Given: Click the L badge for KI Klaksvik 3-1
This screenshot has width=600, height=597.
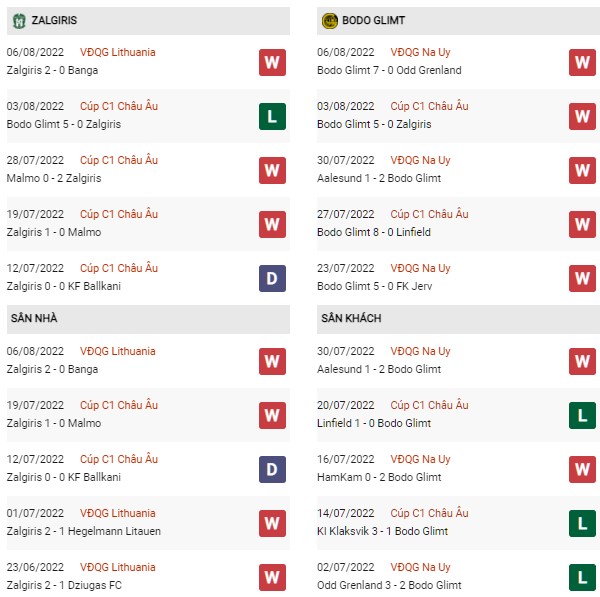Looking at the screenshot, I should (582, 523).
